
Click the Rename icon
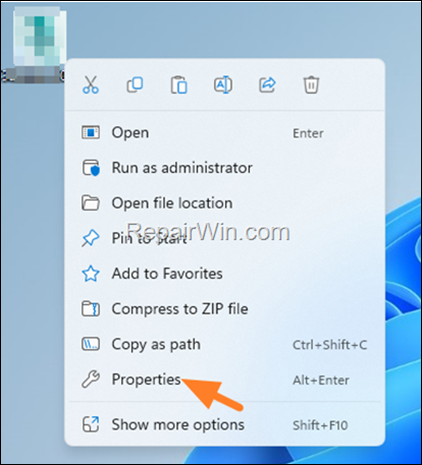(223, 85)
